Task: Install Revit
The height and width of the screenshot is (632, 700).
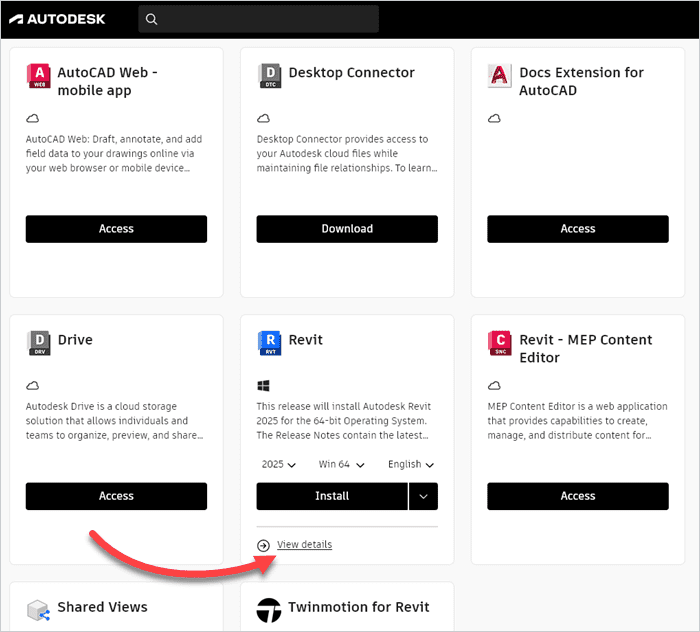Action: point(332,496)
